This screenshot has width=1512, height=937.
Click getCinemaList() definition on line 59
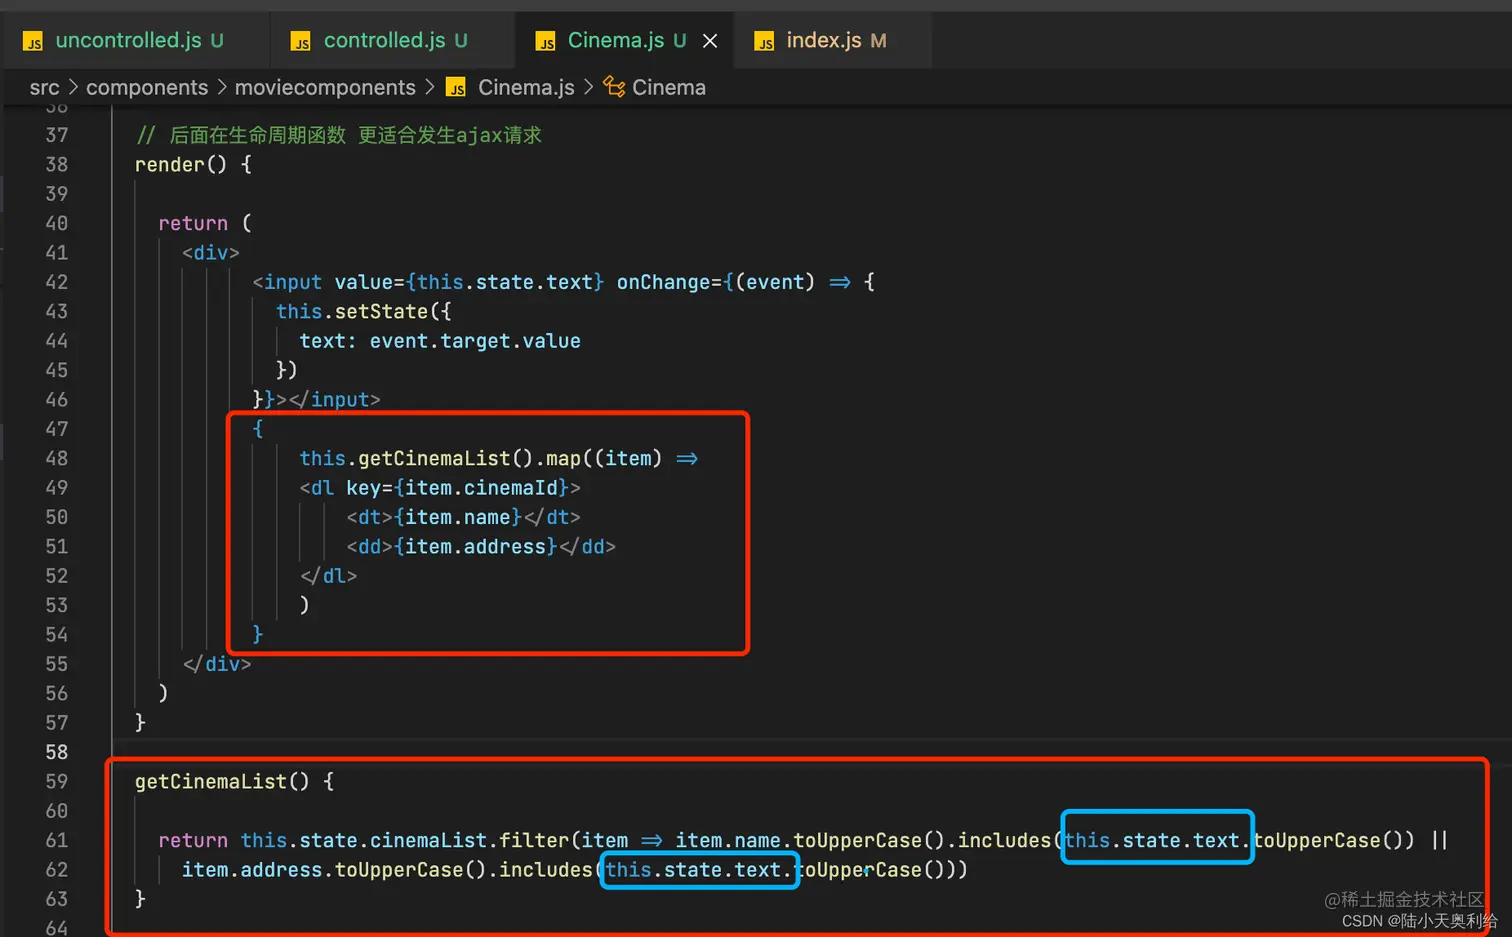click(222, 782)
